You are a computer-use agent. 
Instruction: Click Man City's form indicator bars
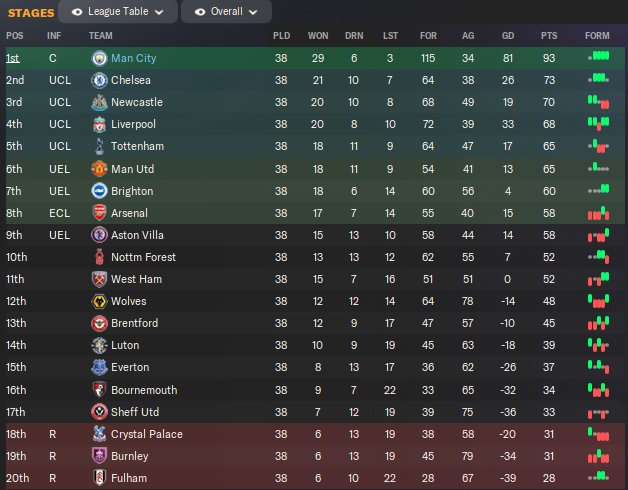point(597,58)
